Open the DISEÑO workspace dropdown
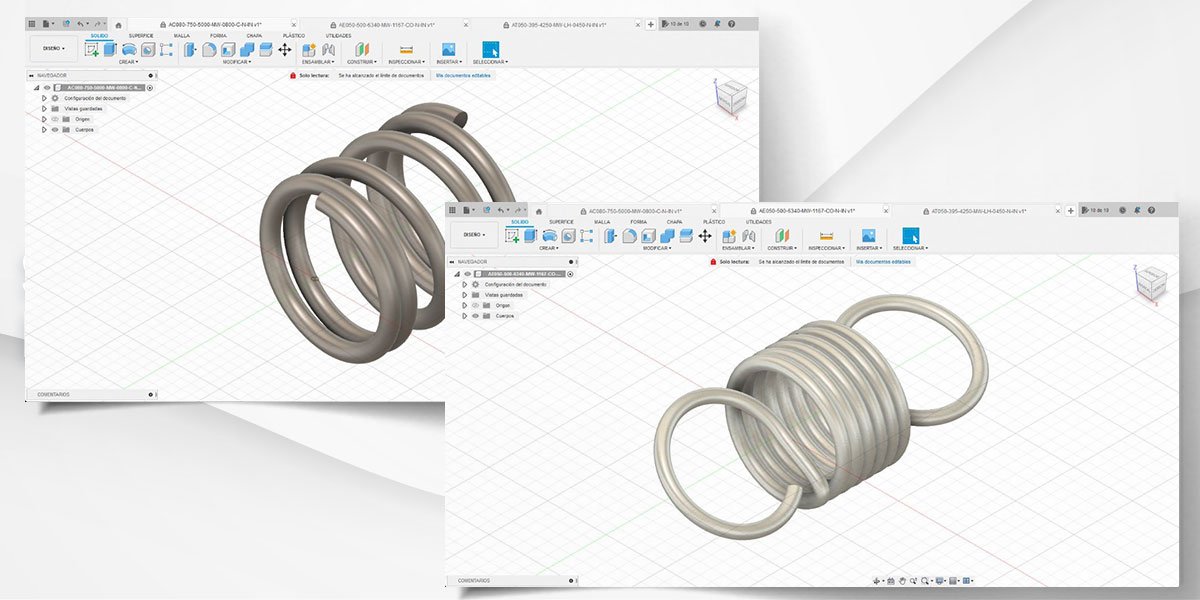 pyautogui.click(x=473, y=234)
